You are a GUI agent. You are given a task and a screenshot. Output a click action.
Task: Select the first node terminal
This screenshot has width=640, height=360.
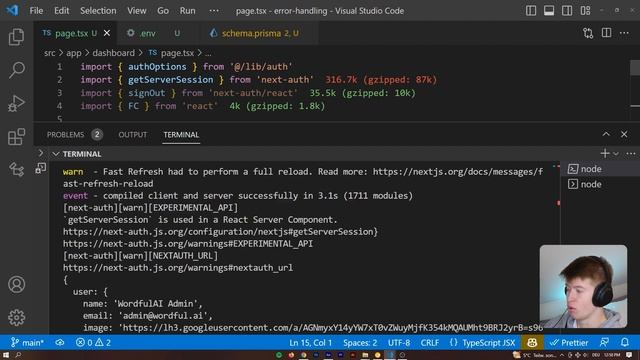[x=600, y=169]
